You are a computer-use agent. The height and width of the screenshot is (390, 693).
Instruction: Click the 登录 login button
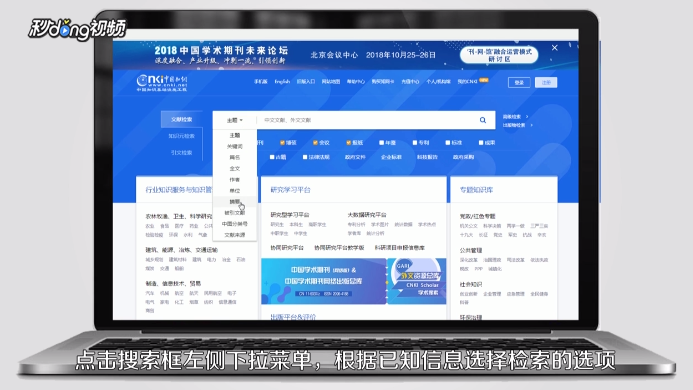coord(519,83)
